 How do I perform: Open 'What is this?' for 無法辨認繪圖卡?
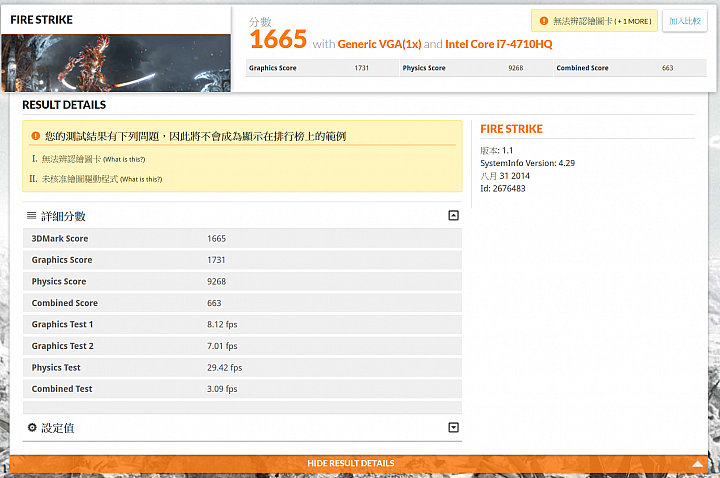[x=124, y=159]
